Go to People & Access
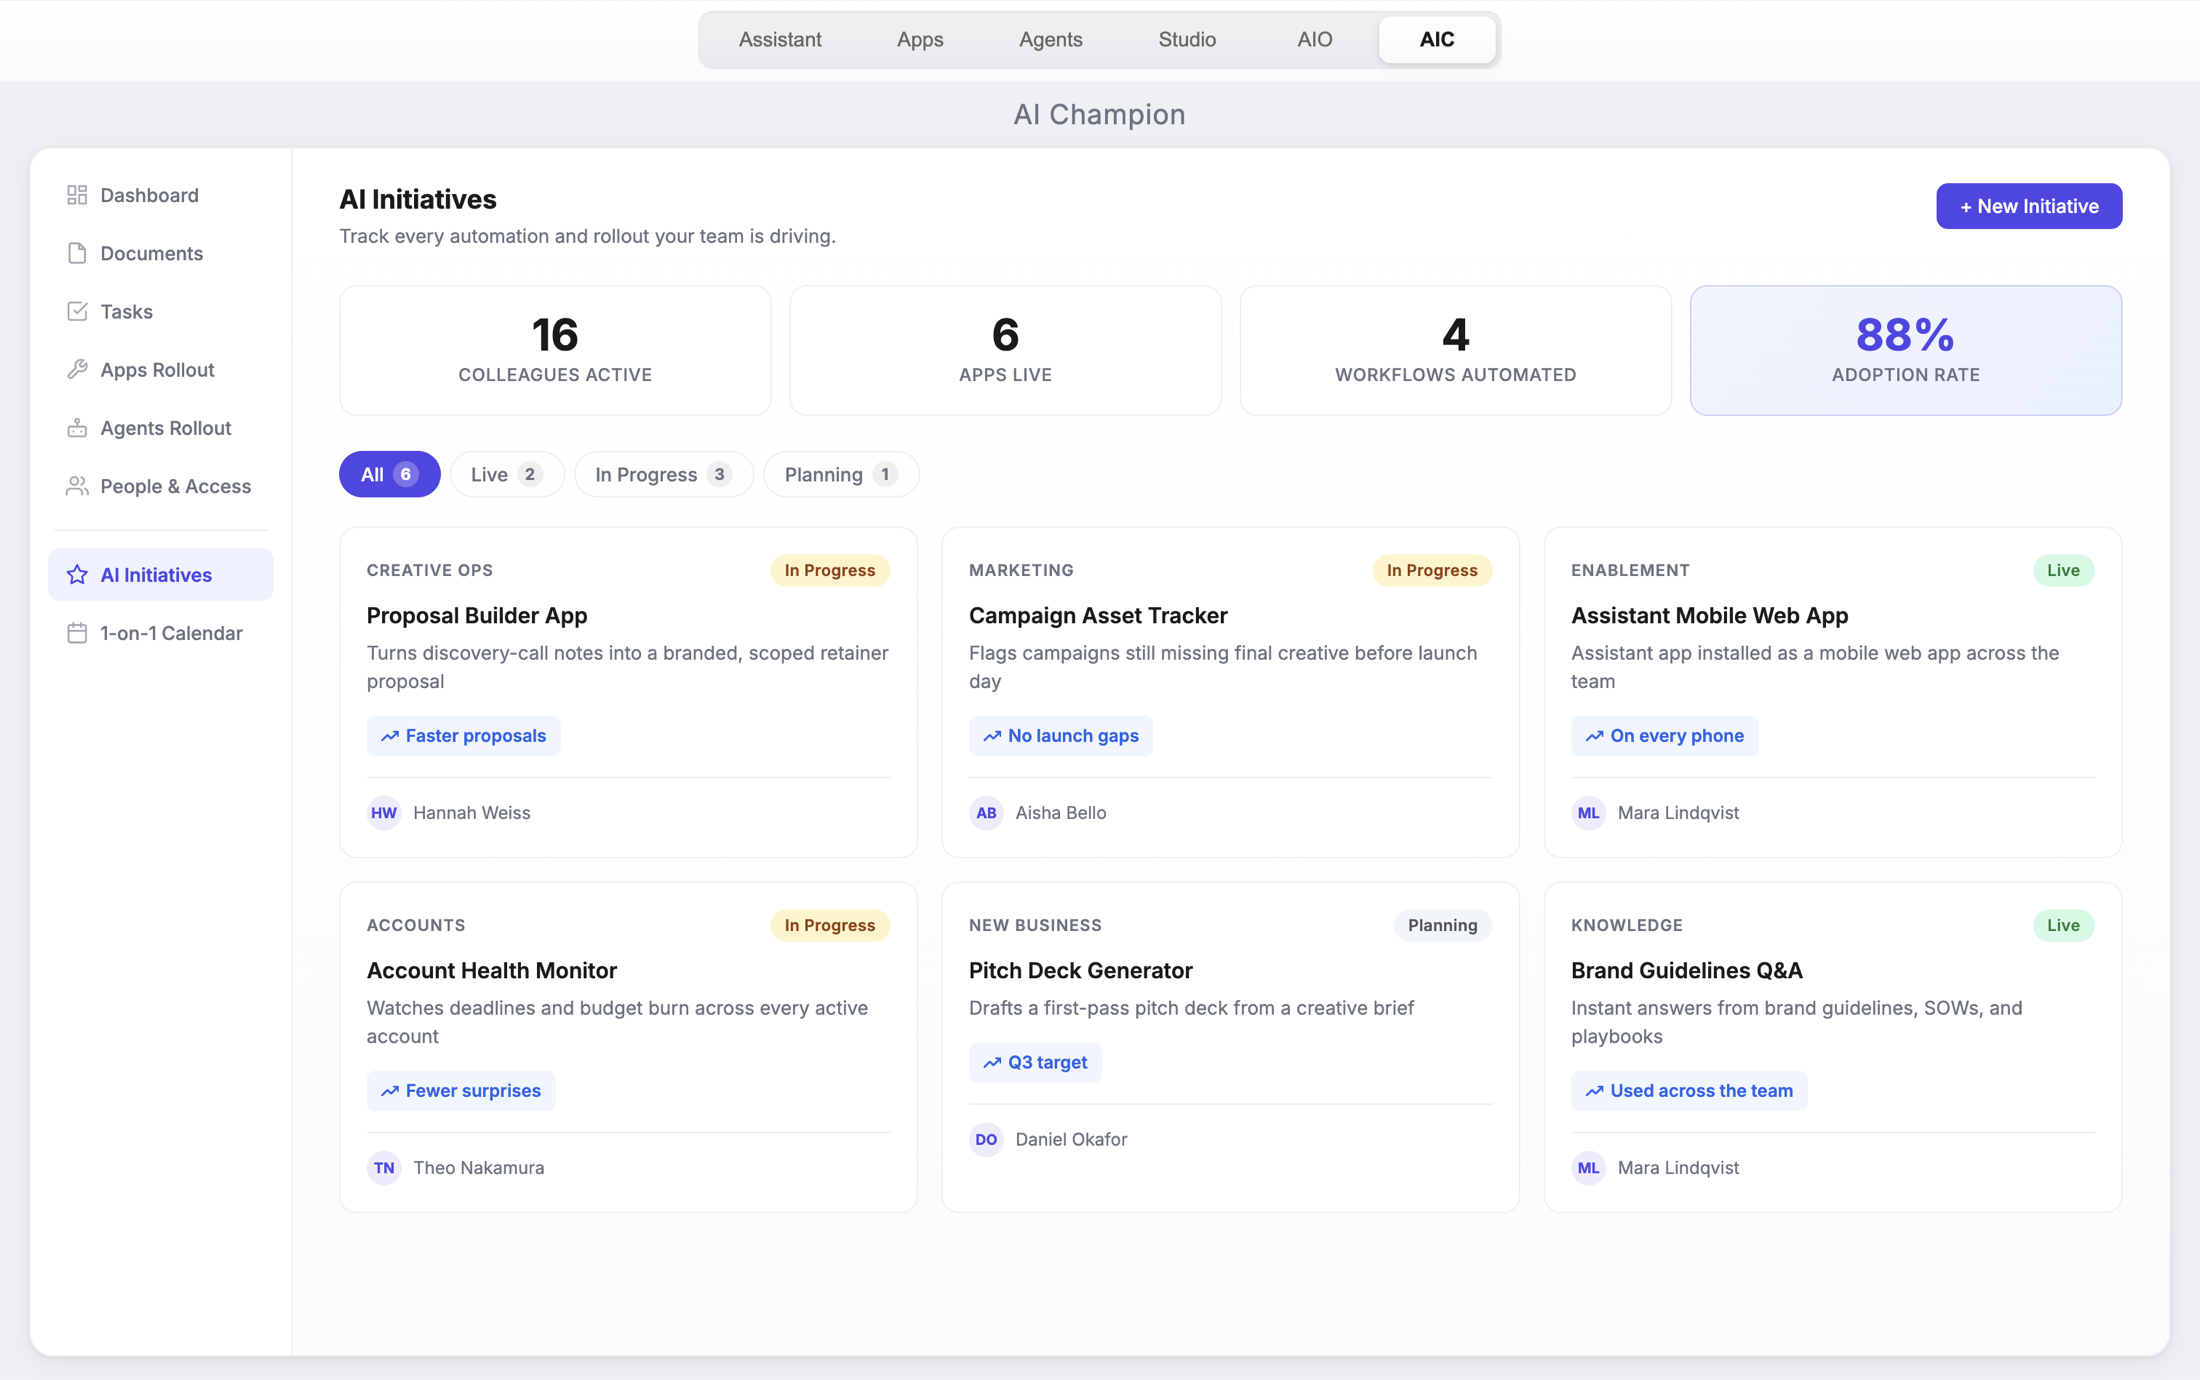 click(160, 486)
